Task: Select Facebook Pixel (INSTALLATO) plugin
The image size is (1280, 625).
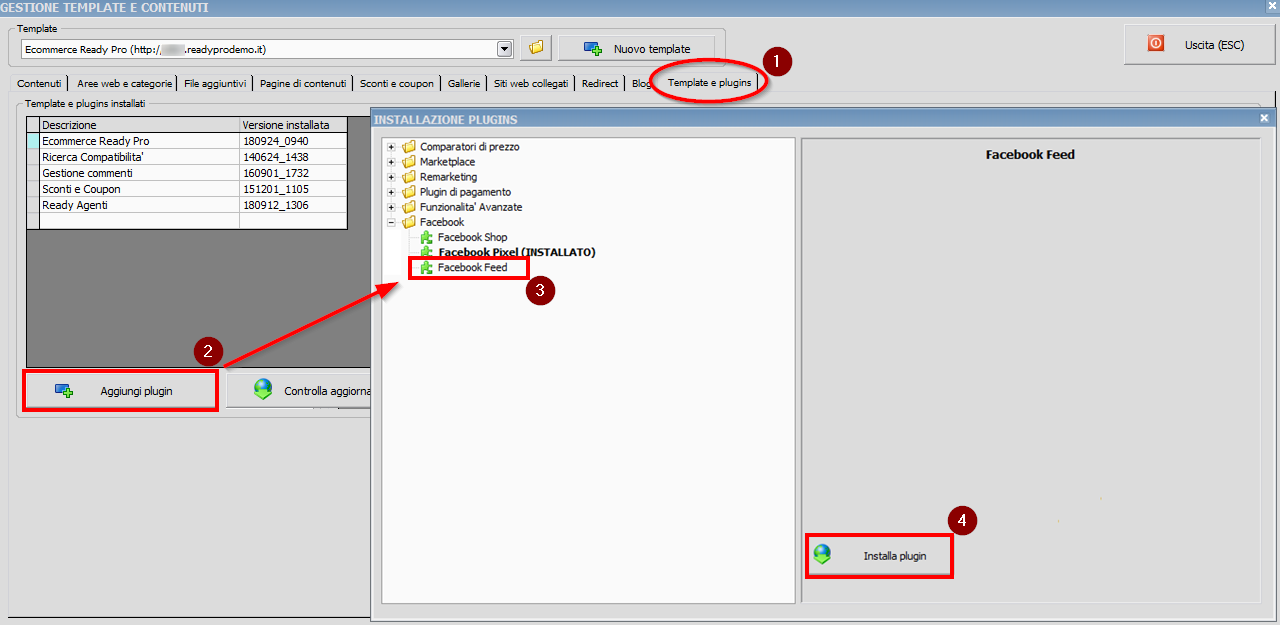Action: tap(517, 252)
